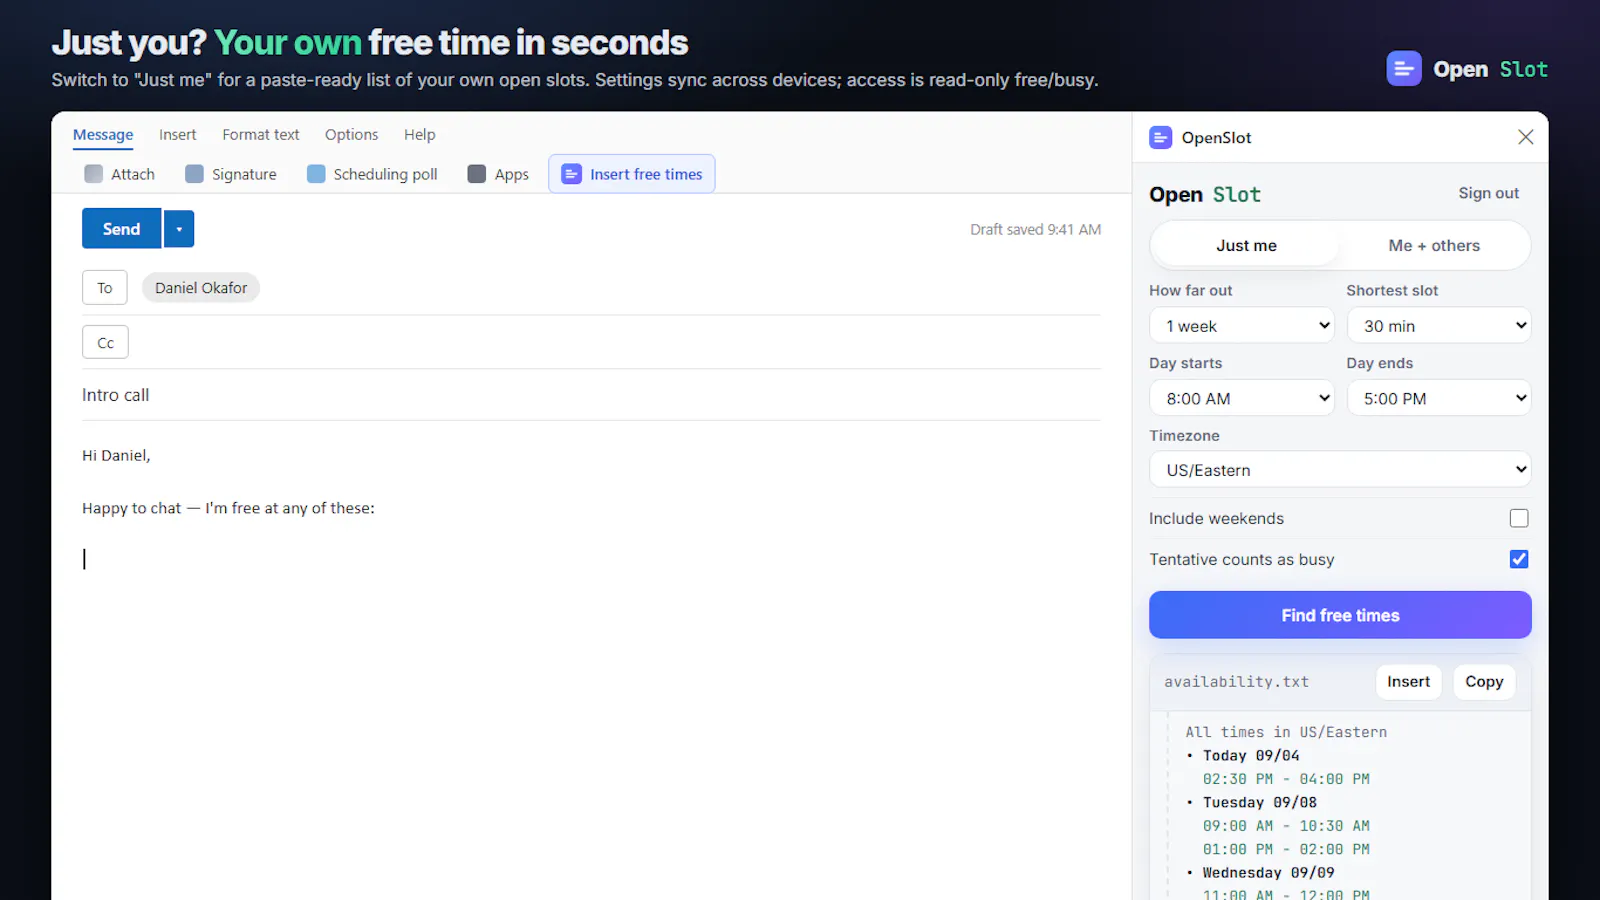Open the Scheduling poll tool

(x=372, y=174)
